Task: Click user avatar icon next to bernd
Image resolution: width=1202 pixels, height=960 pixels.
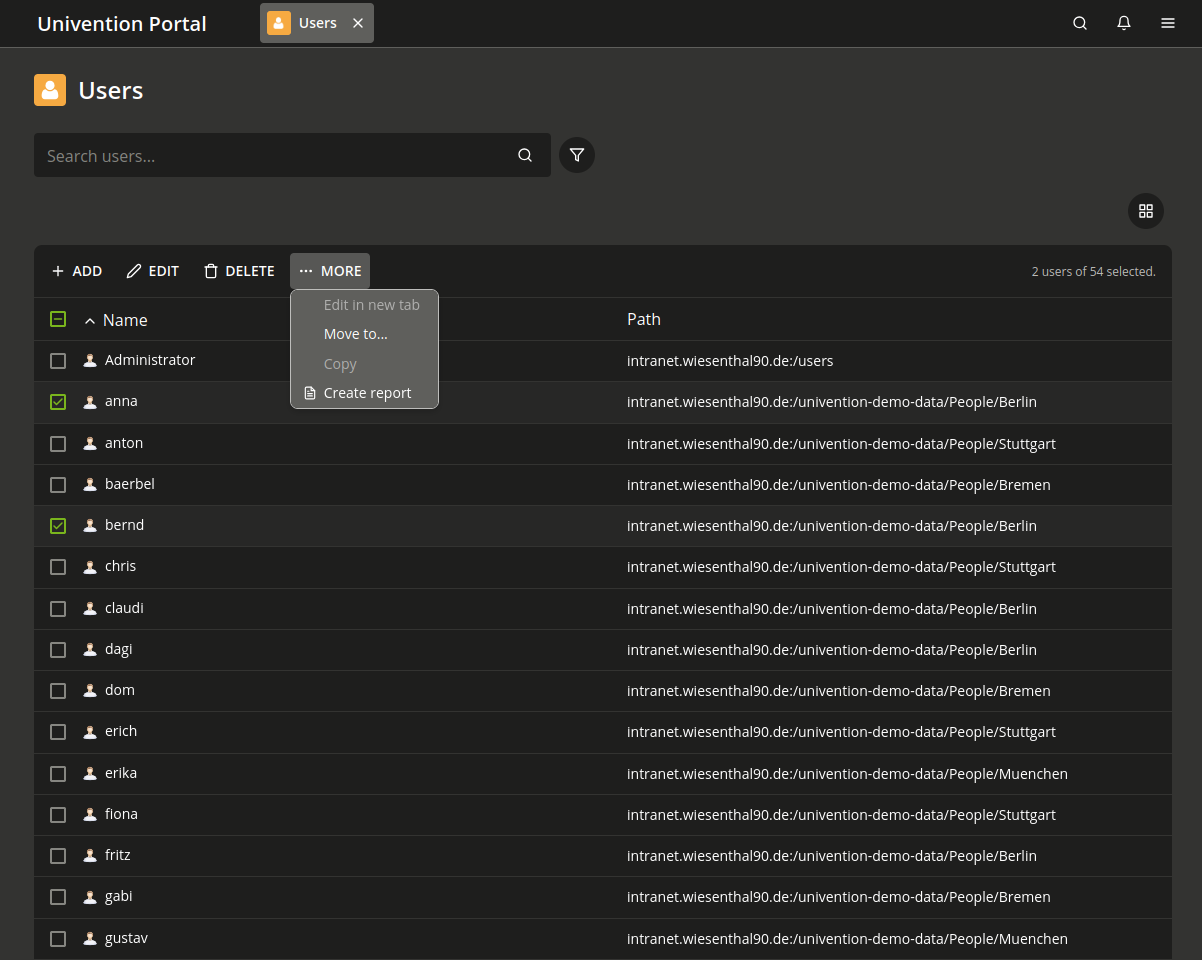Action: tap(90, 526)
